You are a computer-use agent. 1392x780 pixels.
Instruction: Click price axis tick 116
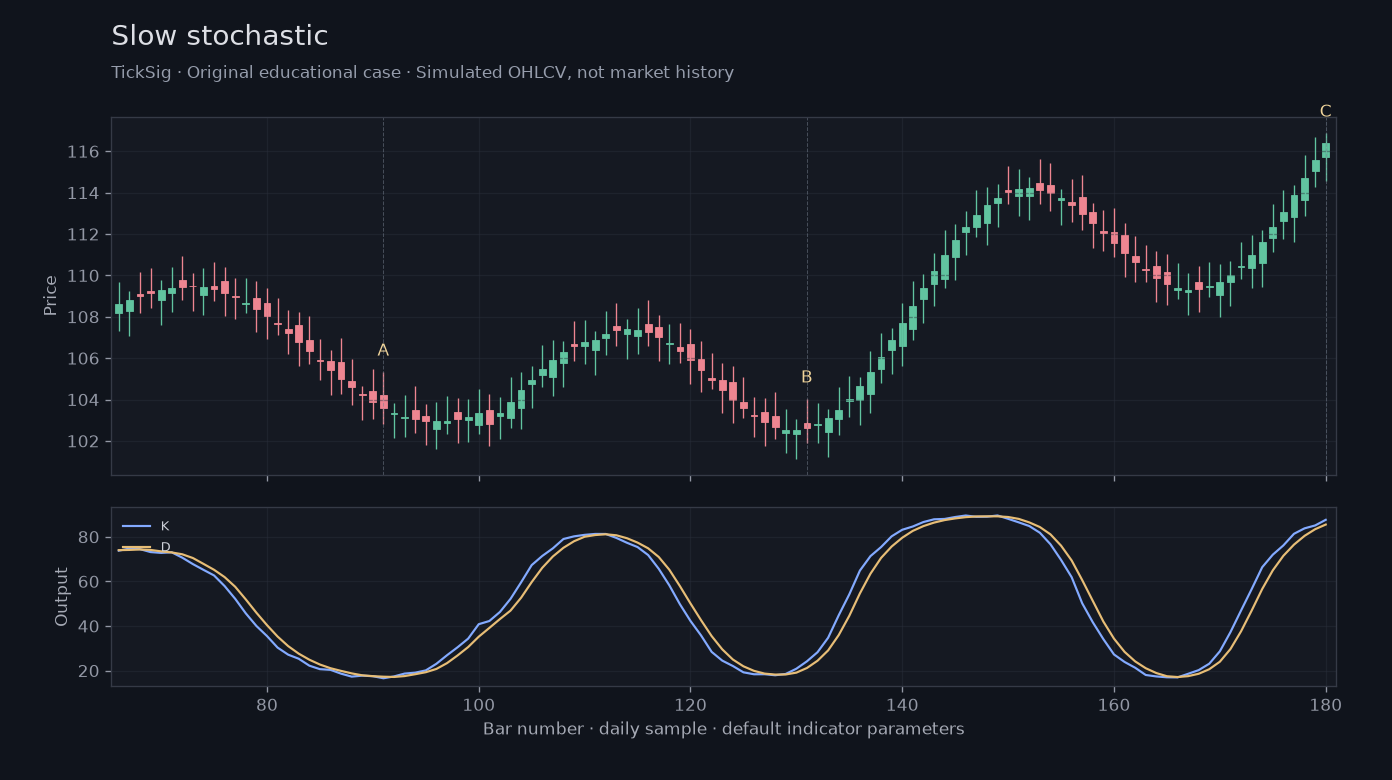83,152
